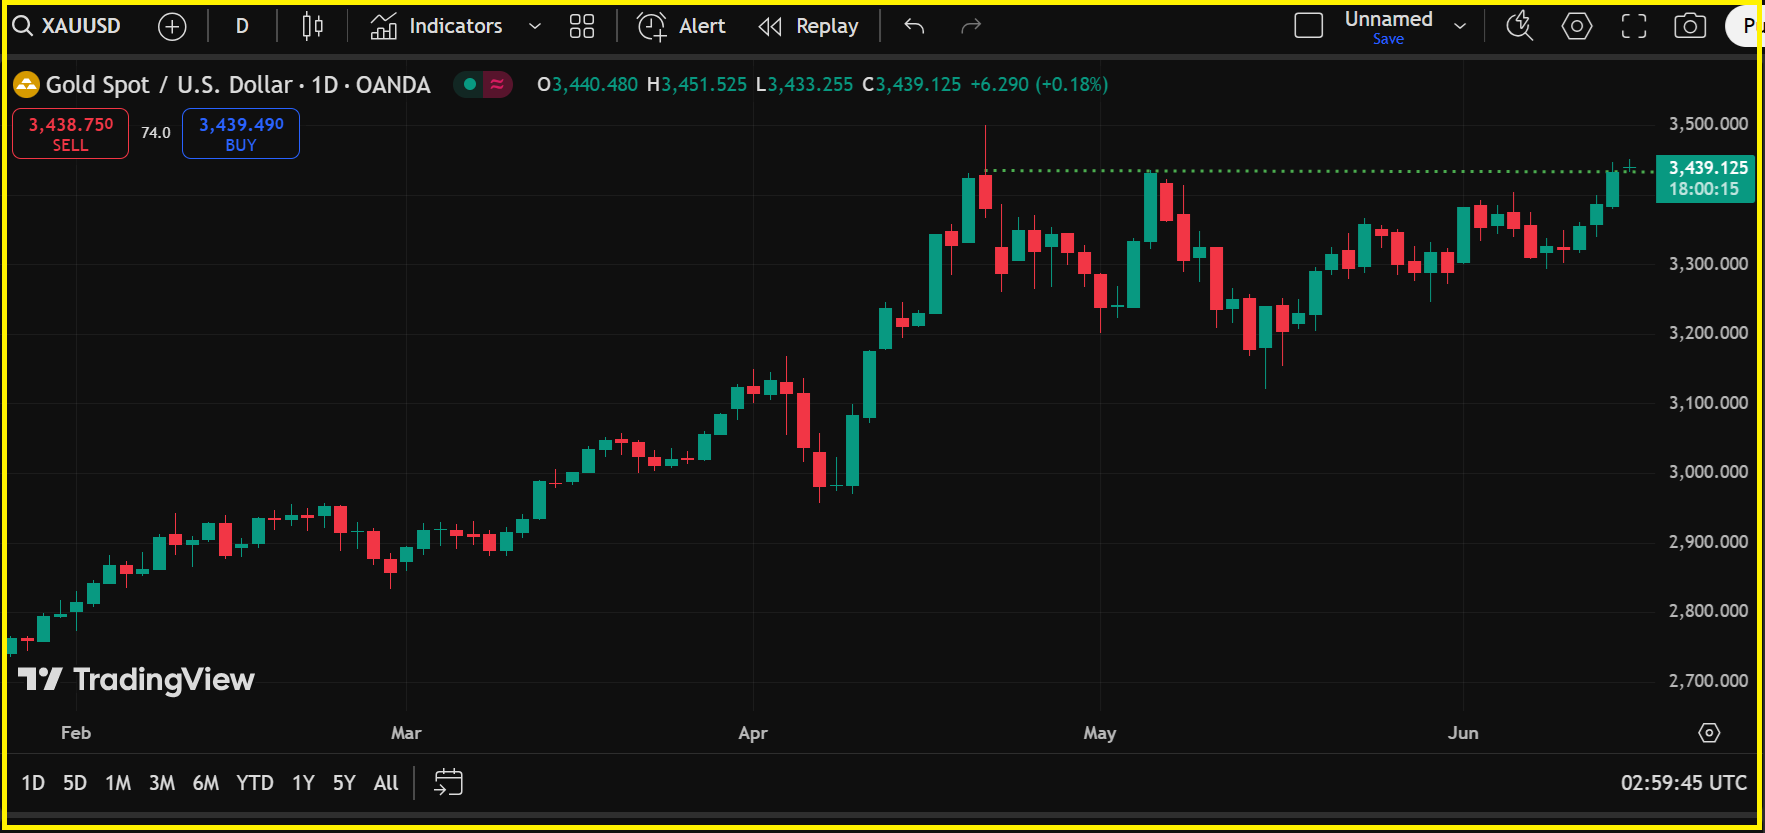Click the layout setup square icon

click(x=1308, y=26)
